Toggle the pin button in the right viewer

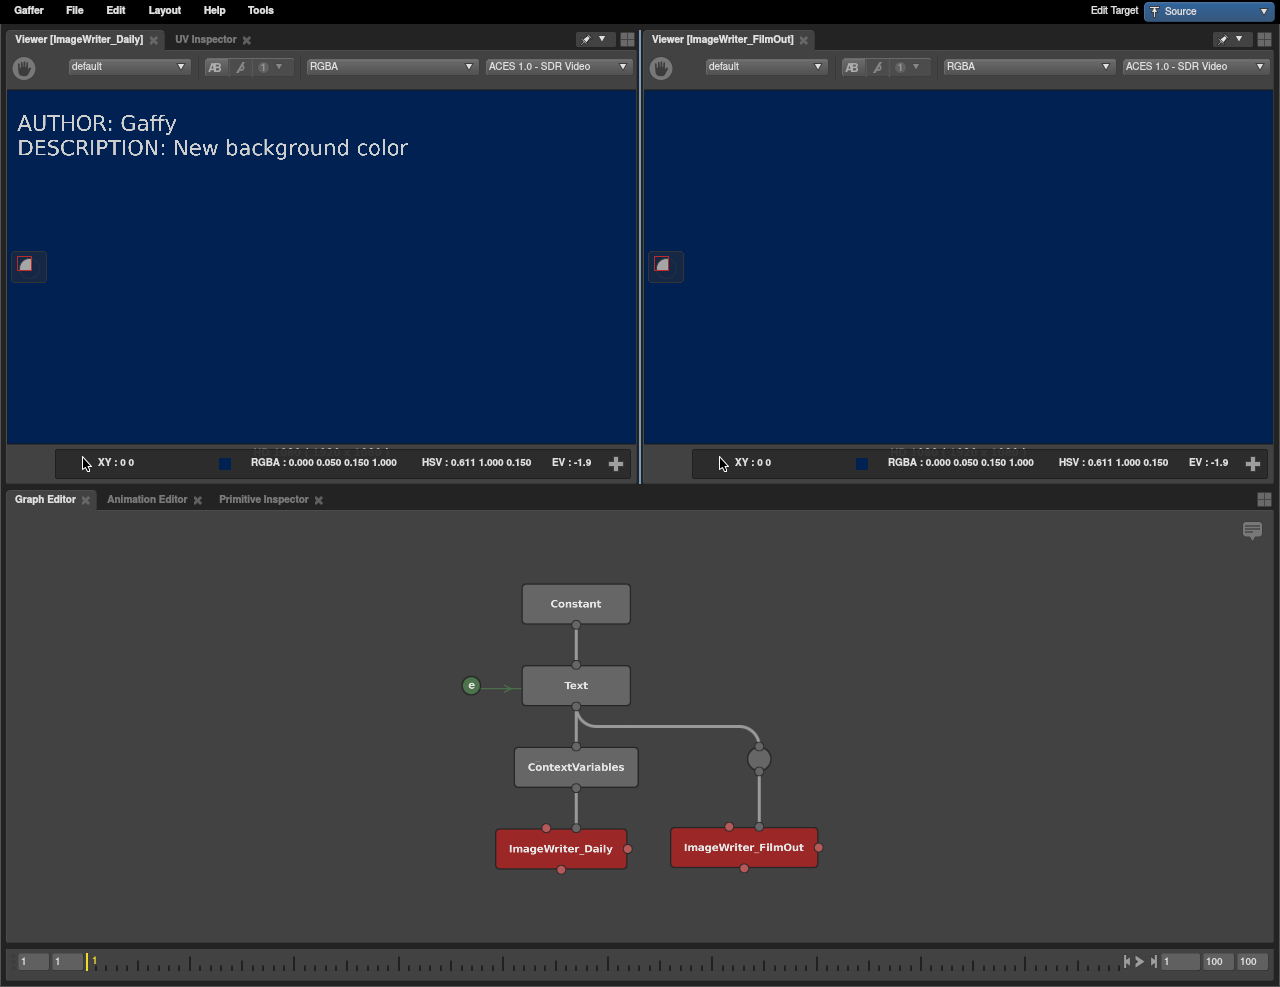pos(1223,39)
